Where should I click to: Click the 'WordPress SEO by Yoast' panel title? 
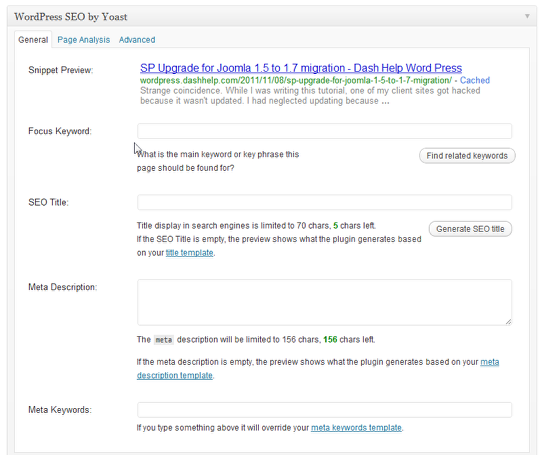click(x=71, y=17)
